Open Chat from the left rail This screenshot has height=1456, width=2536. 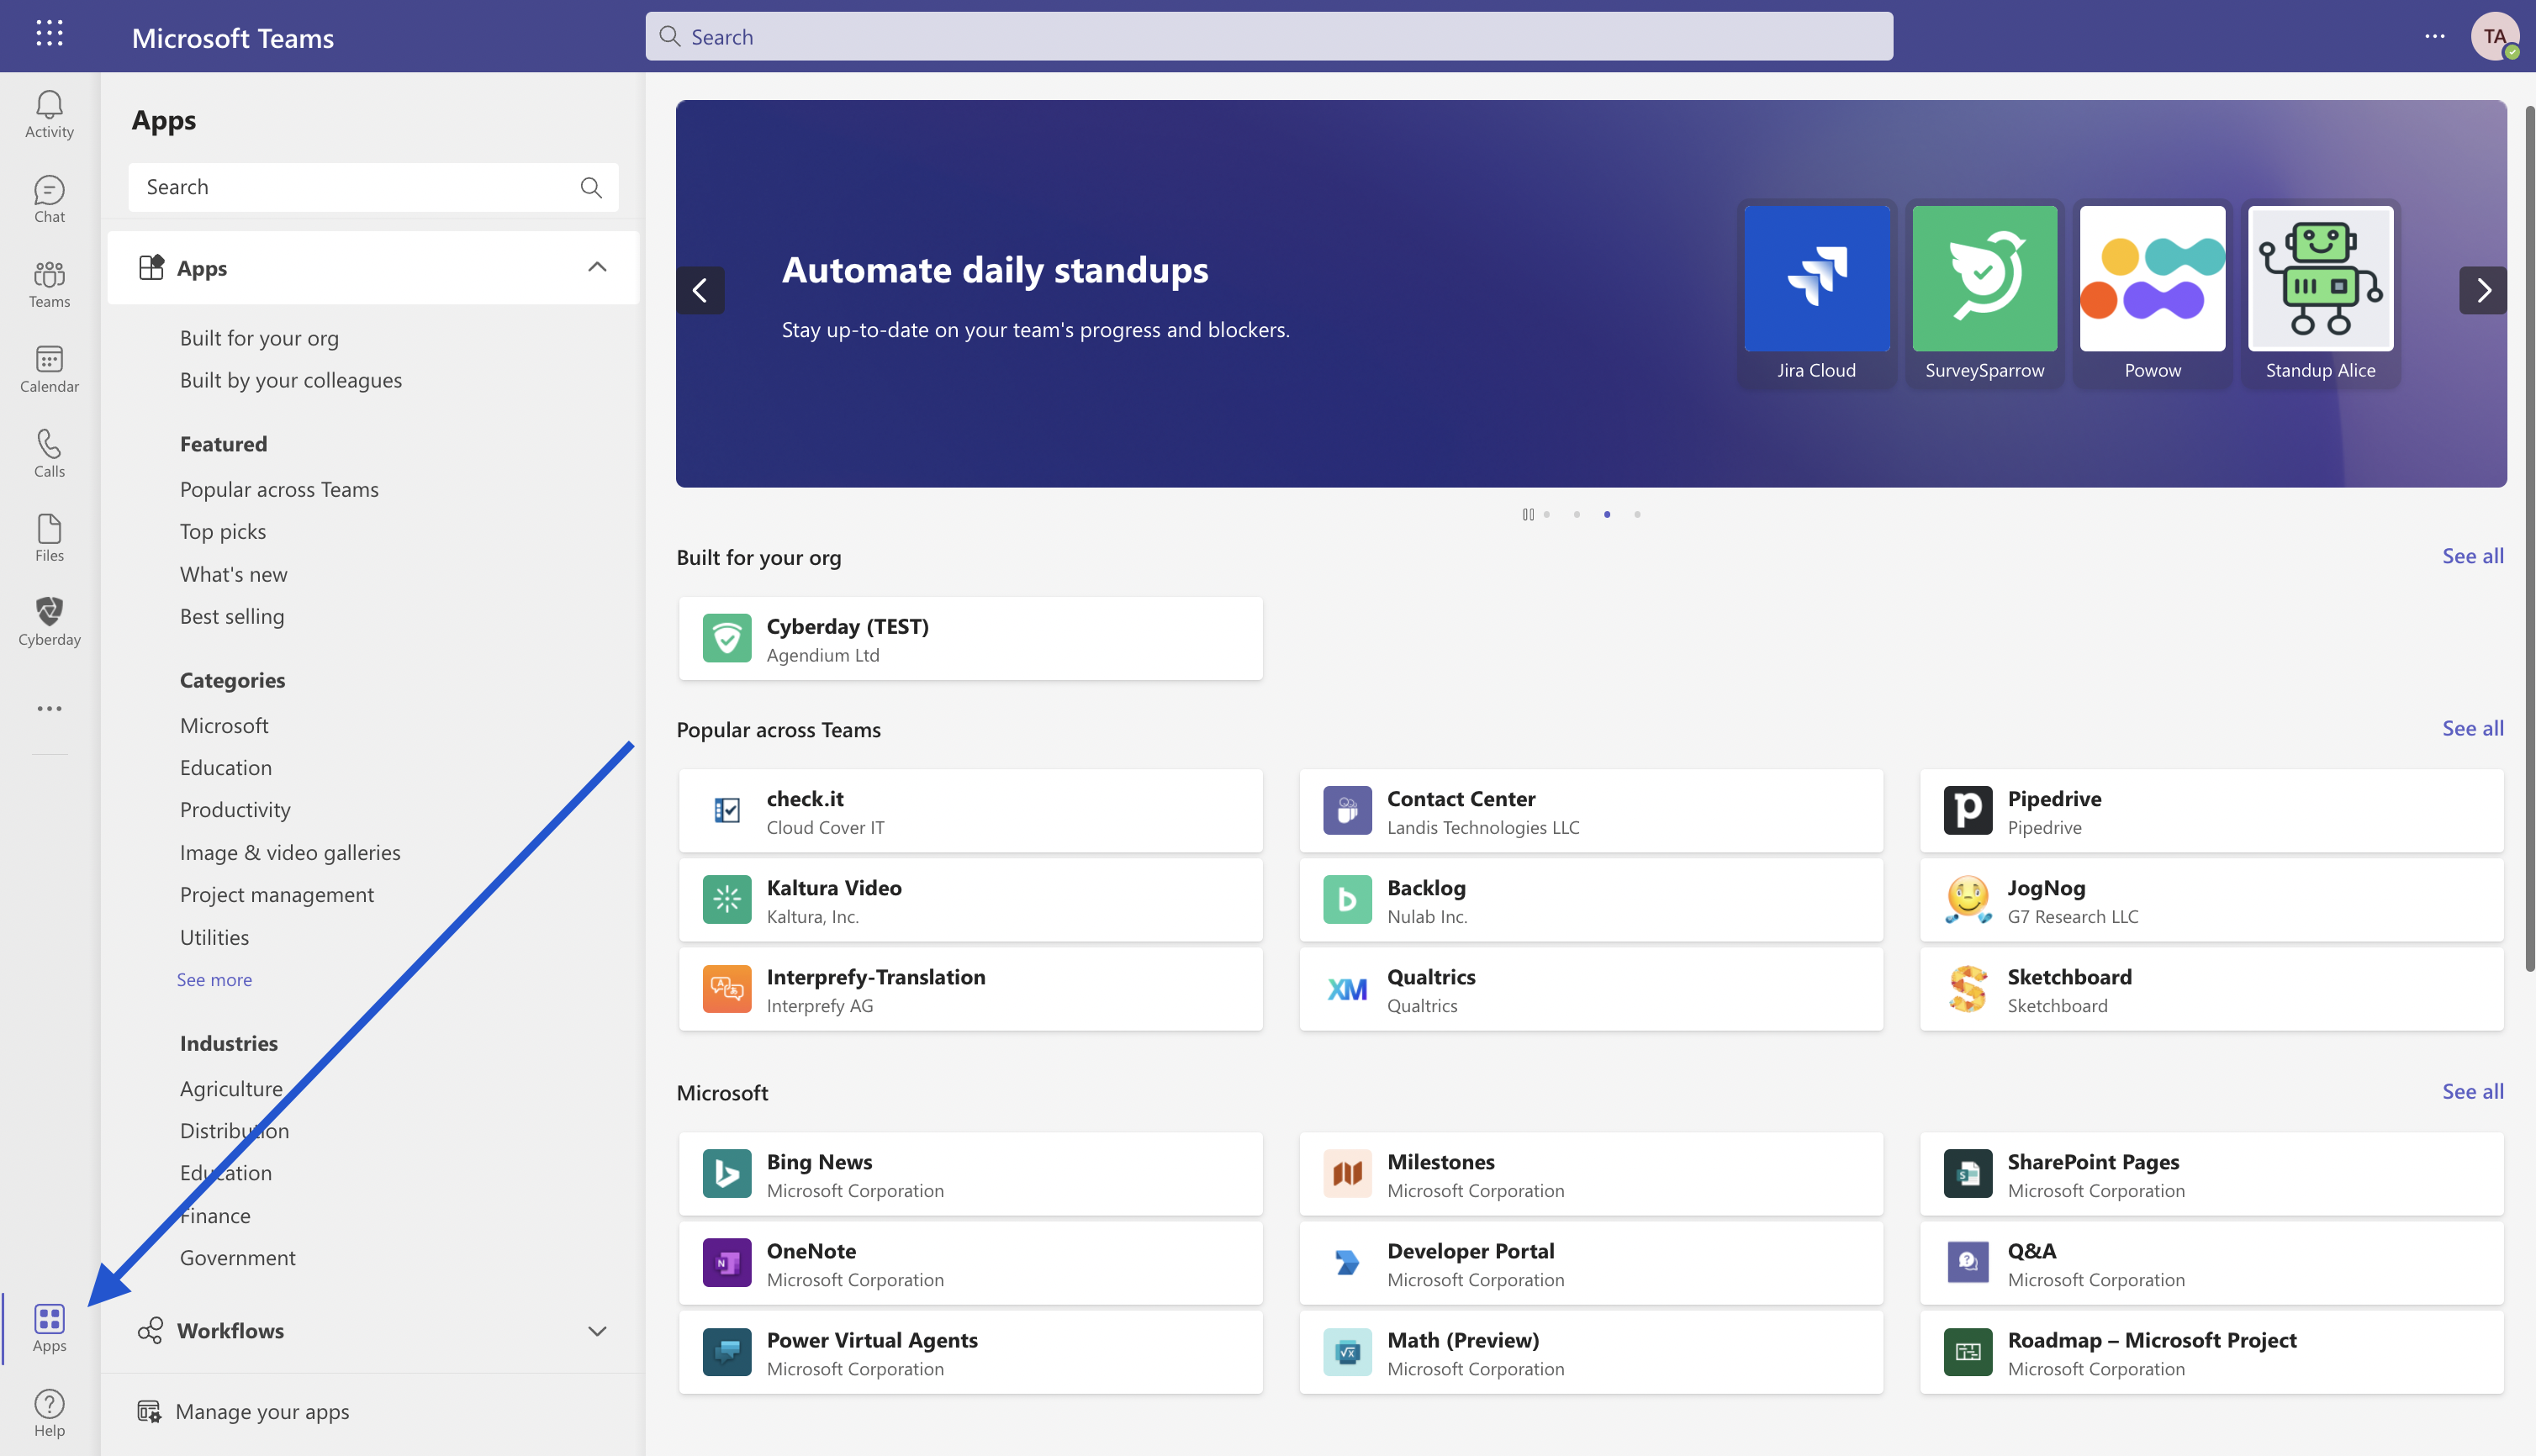pos(49,200)
